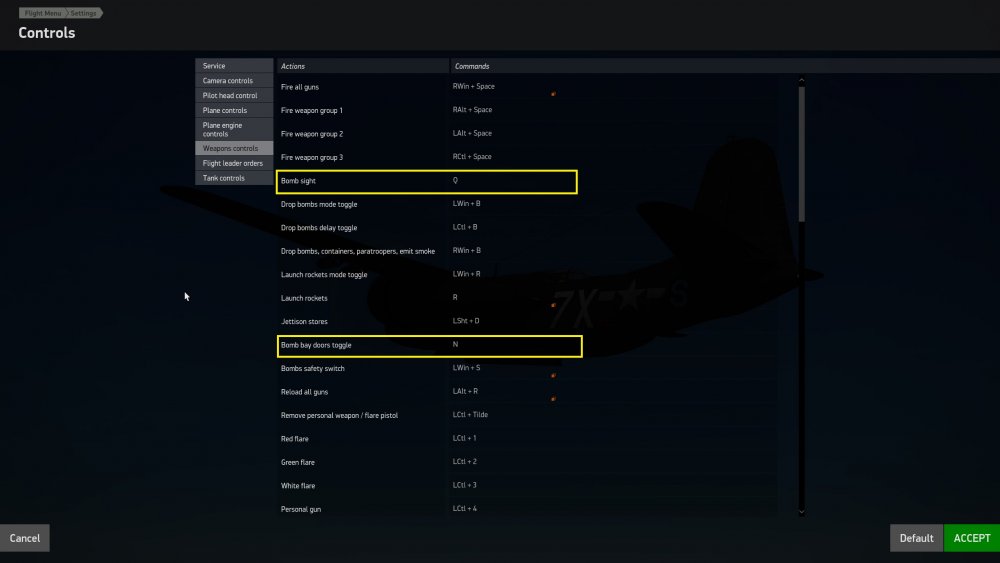Select the Fire weapon group 2 action
The image size is (1000, 563).
click(312, 134)
